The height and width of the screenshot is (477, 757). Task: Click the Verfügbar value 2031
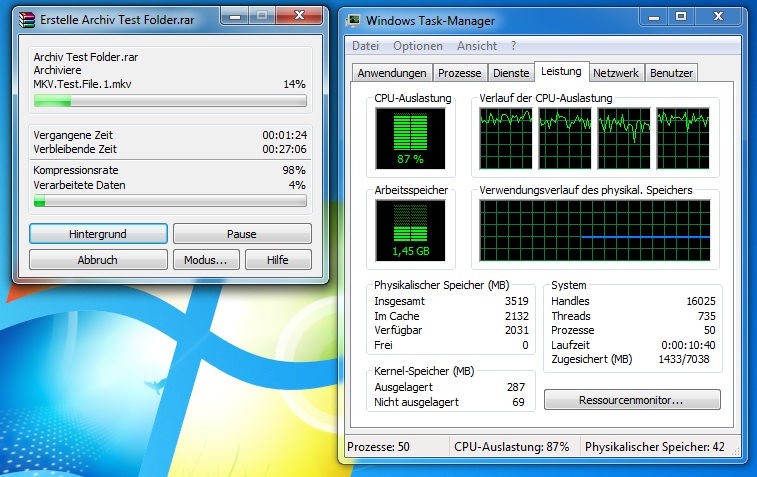click(x=517, y=330)
